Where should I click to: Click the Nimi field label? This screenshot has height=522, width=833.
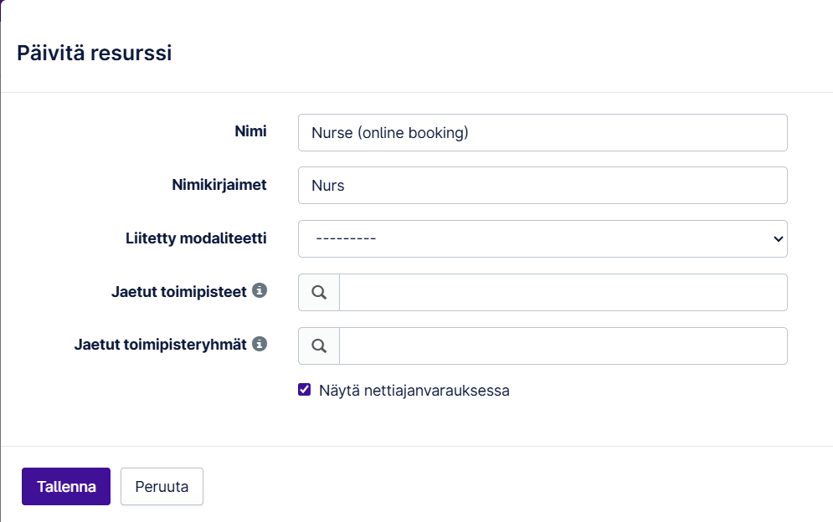click(250, 131)
